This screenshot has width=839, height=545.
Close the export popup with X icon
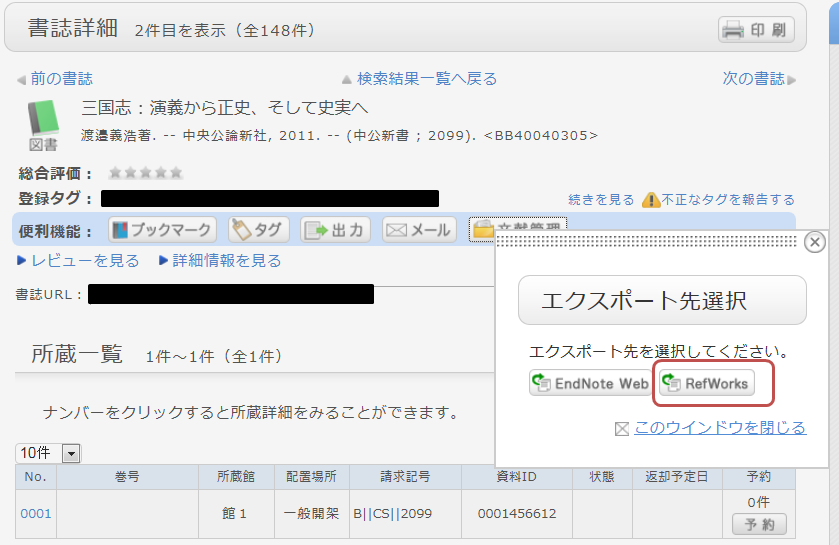click(815, 242)
